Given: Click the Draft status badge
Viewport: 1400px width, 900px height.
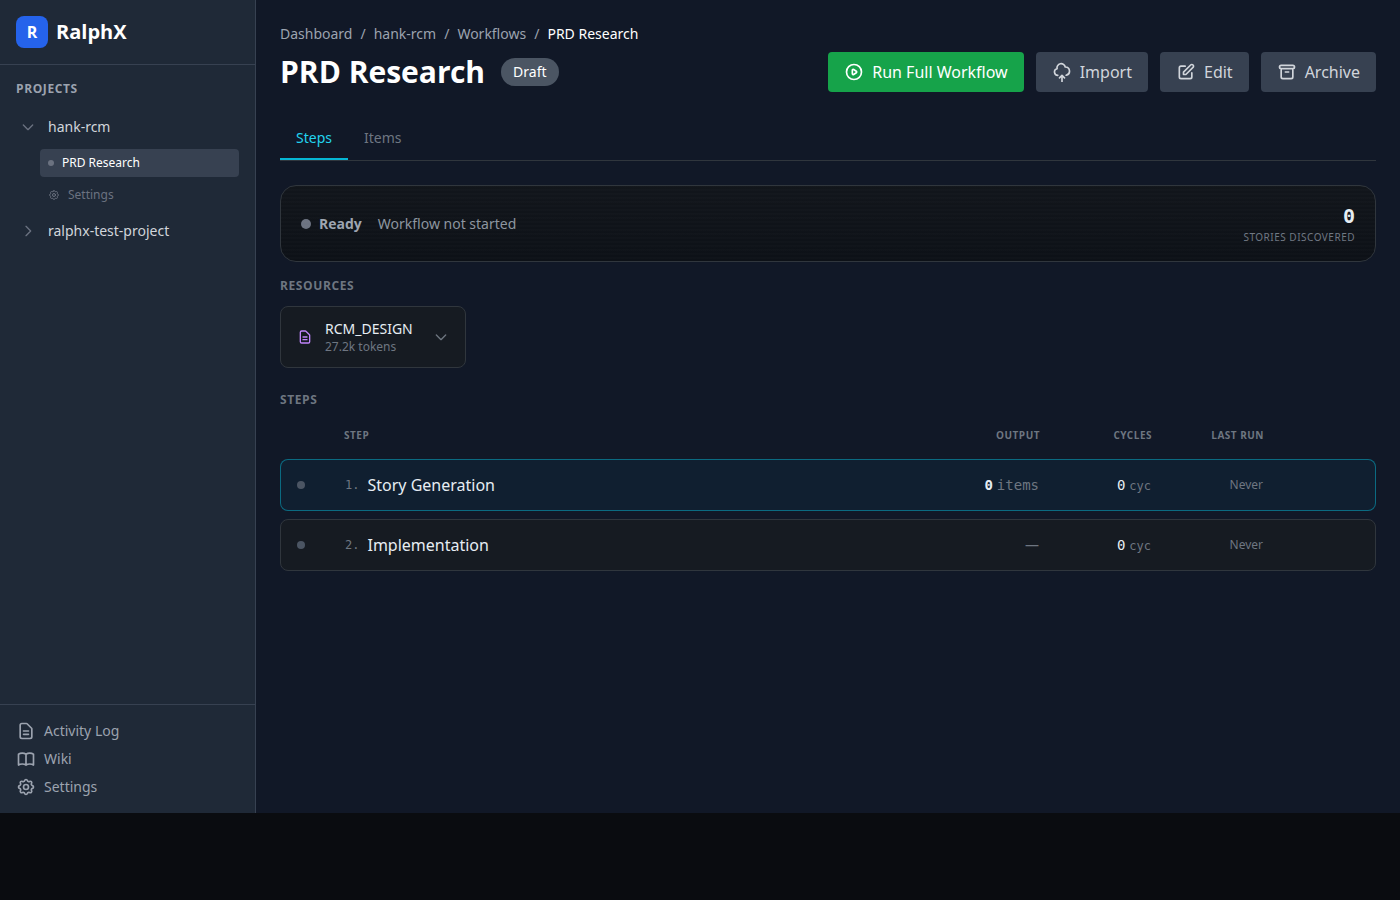Looking at the screenshot, I should pyautogui.click(x=530, y=72).
